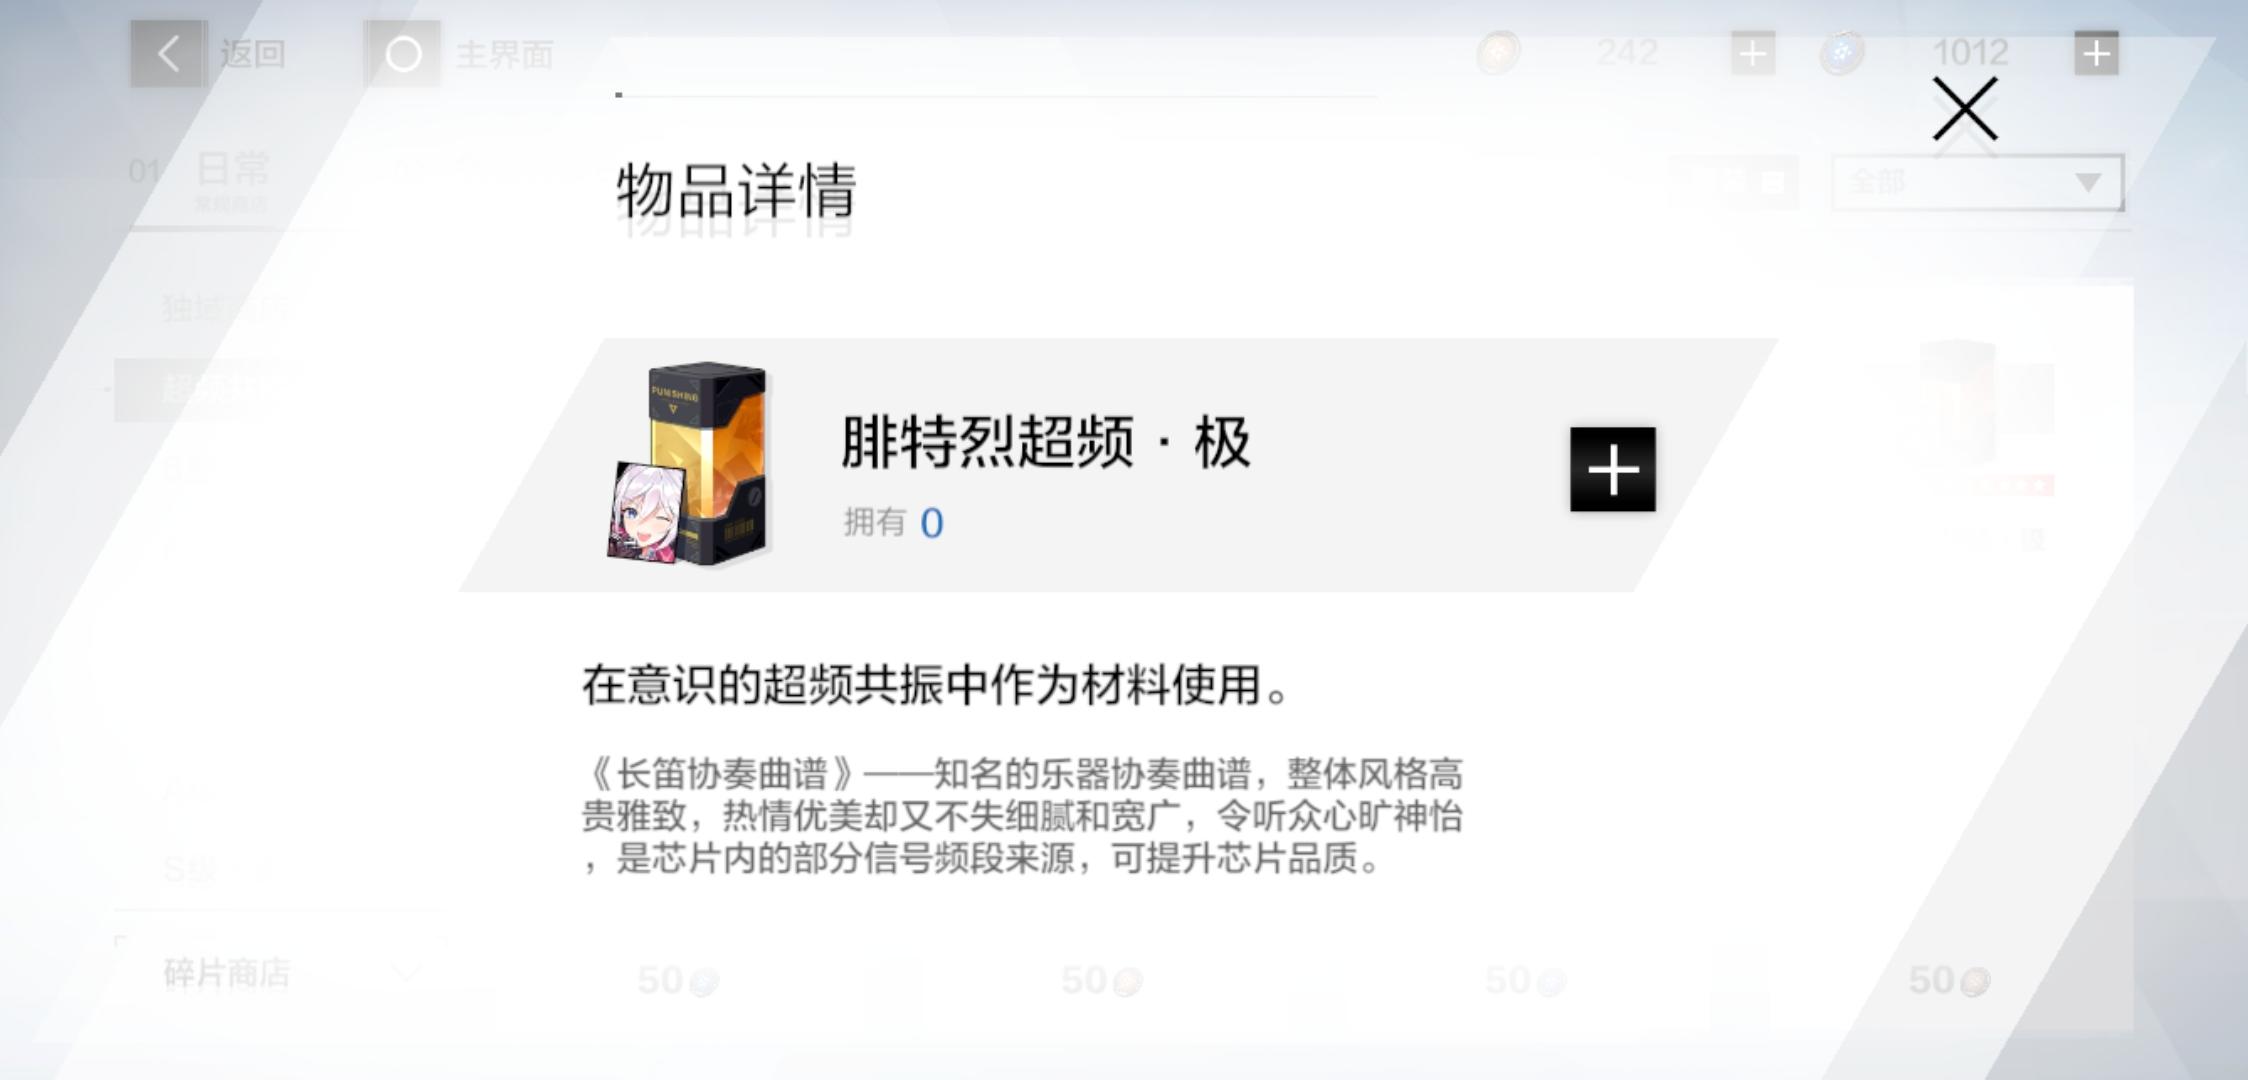Click the 返回 text label
This screenshot has width=2248, height=1080.
click(x=253, y=54)
